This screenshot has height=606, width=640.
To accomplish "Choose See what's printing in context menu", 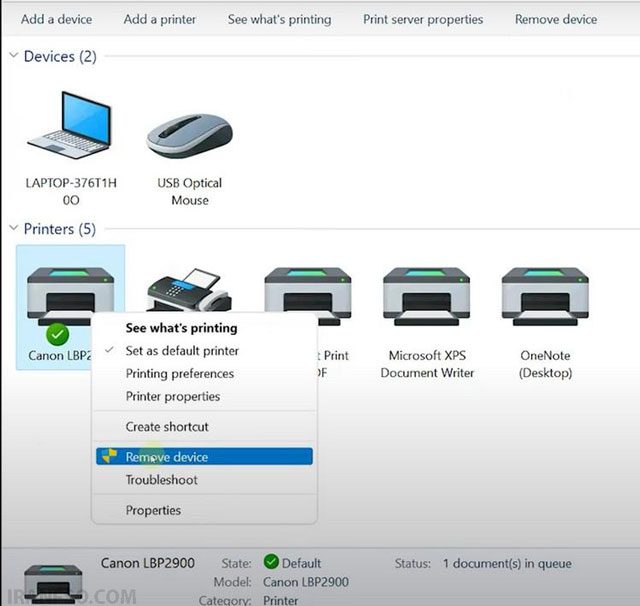I will (x=204, y=328).
